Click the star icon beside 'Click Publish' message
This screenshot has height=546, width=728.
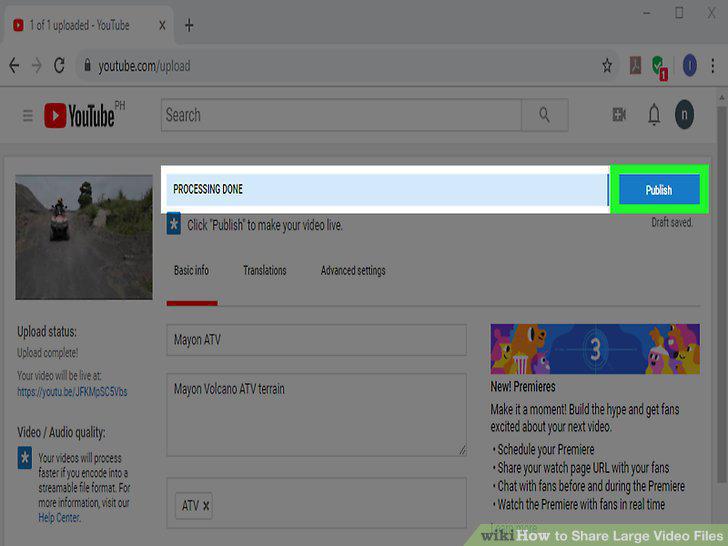tap(174, 225)
